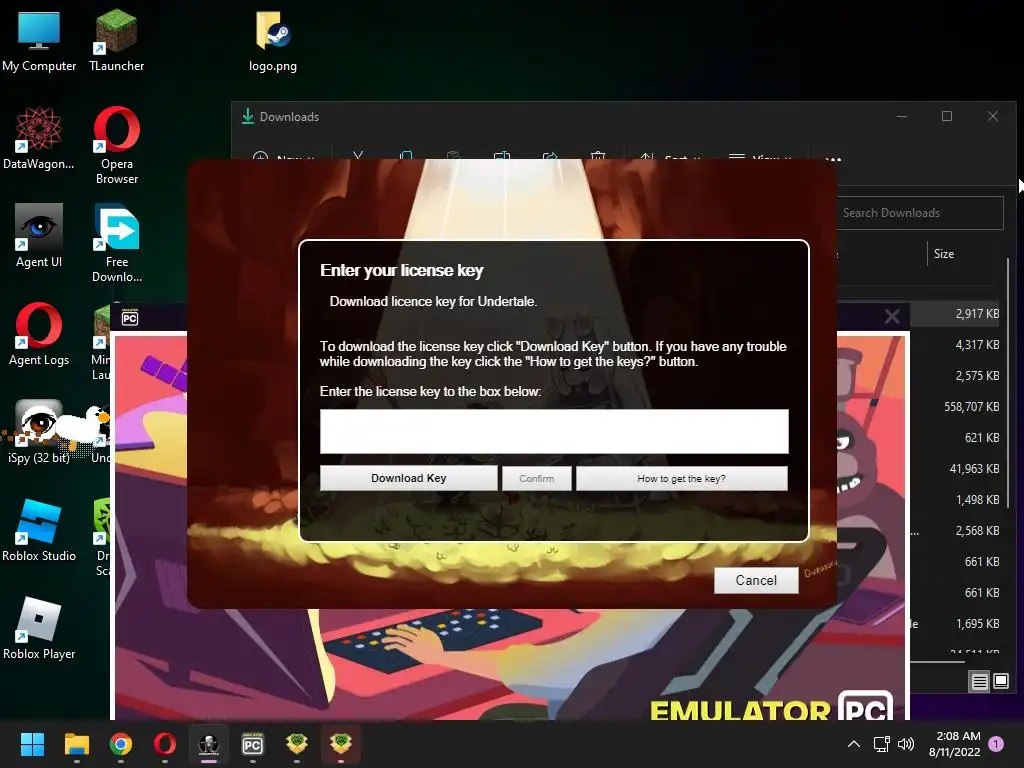Select the 558,707 KB file row in Downloads
The height and width of the screenshot is (768, 1024).
click(955, 407)
